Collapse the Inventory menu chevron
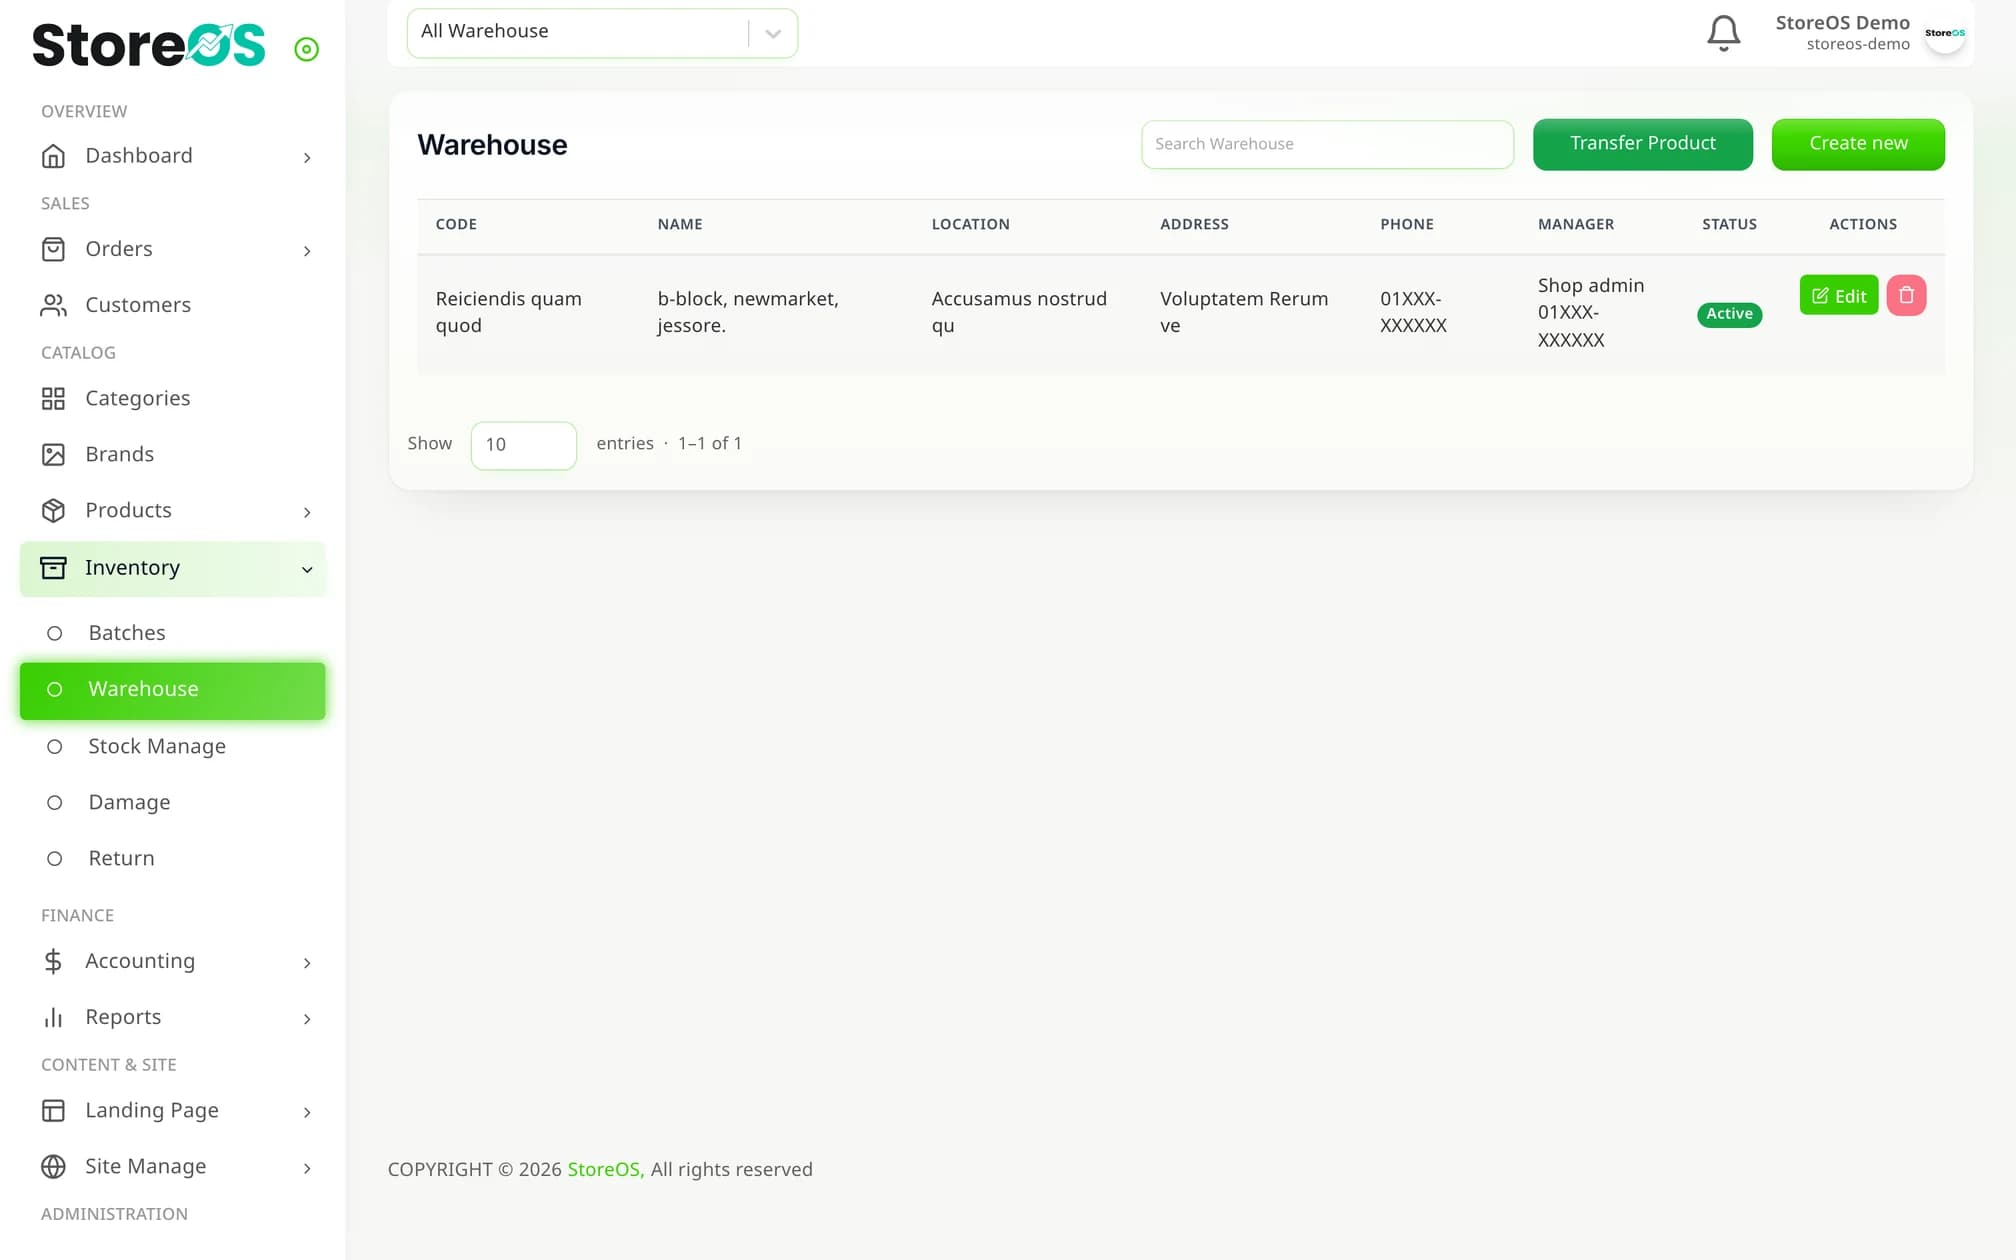The image size is (2016, 1260). (x=307, y=570)
